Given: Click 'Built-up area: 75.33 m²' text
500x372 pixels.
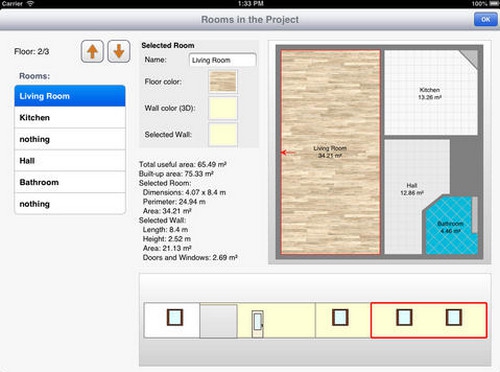Looking at the screenshot, I should pos(176,174).
